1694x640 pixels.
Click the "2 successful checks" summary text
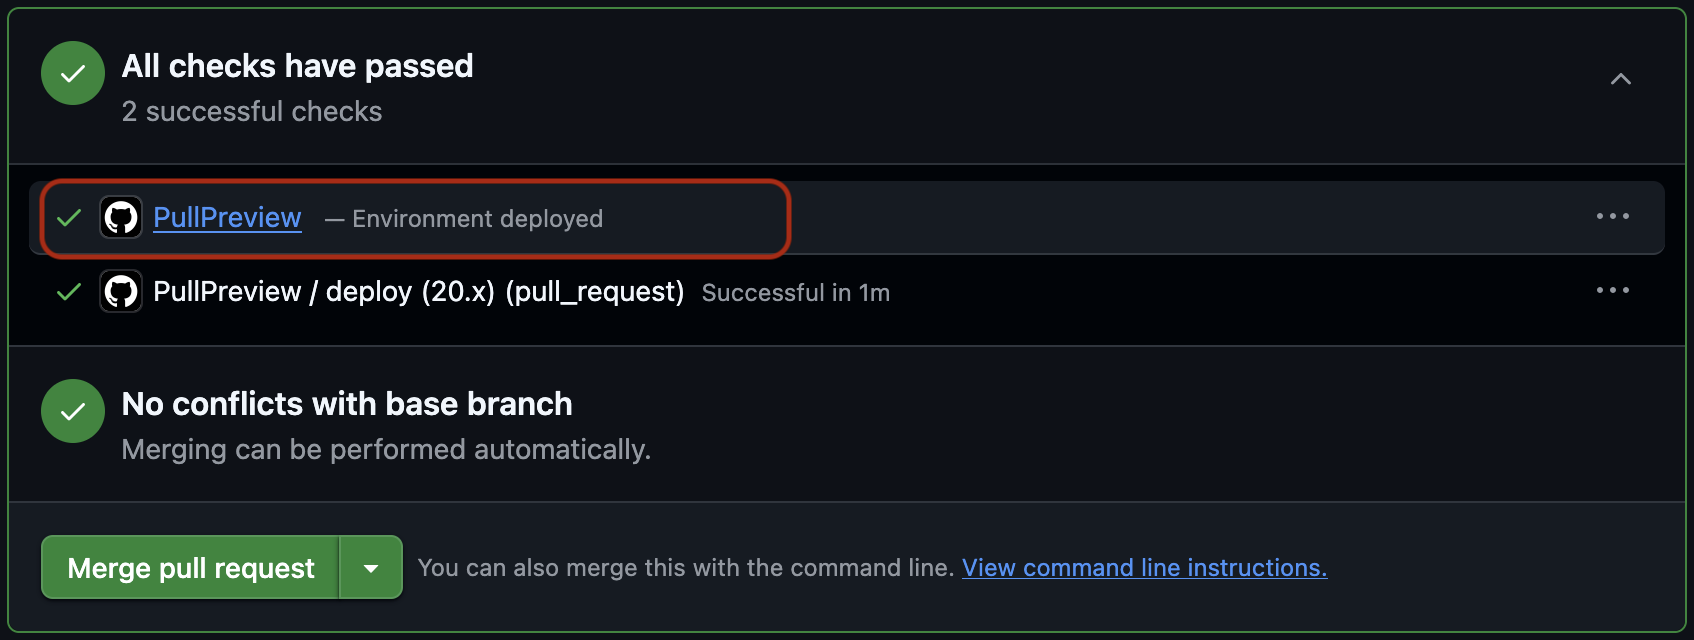(x=252, y=111)
